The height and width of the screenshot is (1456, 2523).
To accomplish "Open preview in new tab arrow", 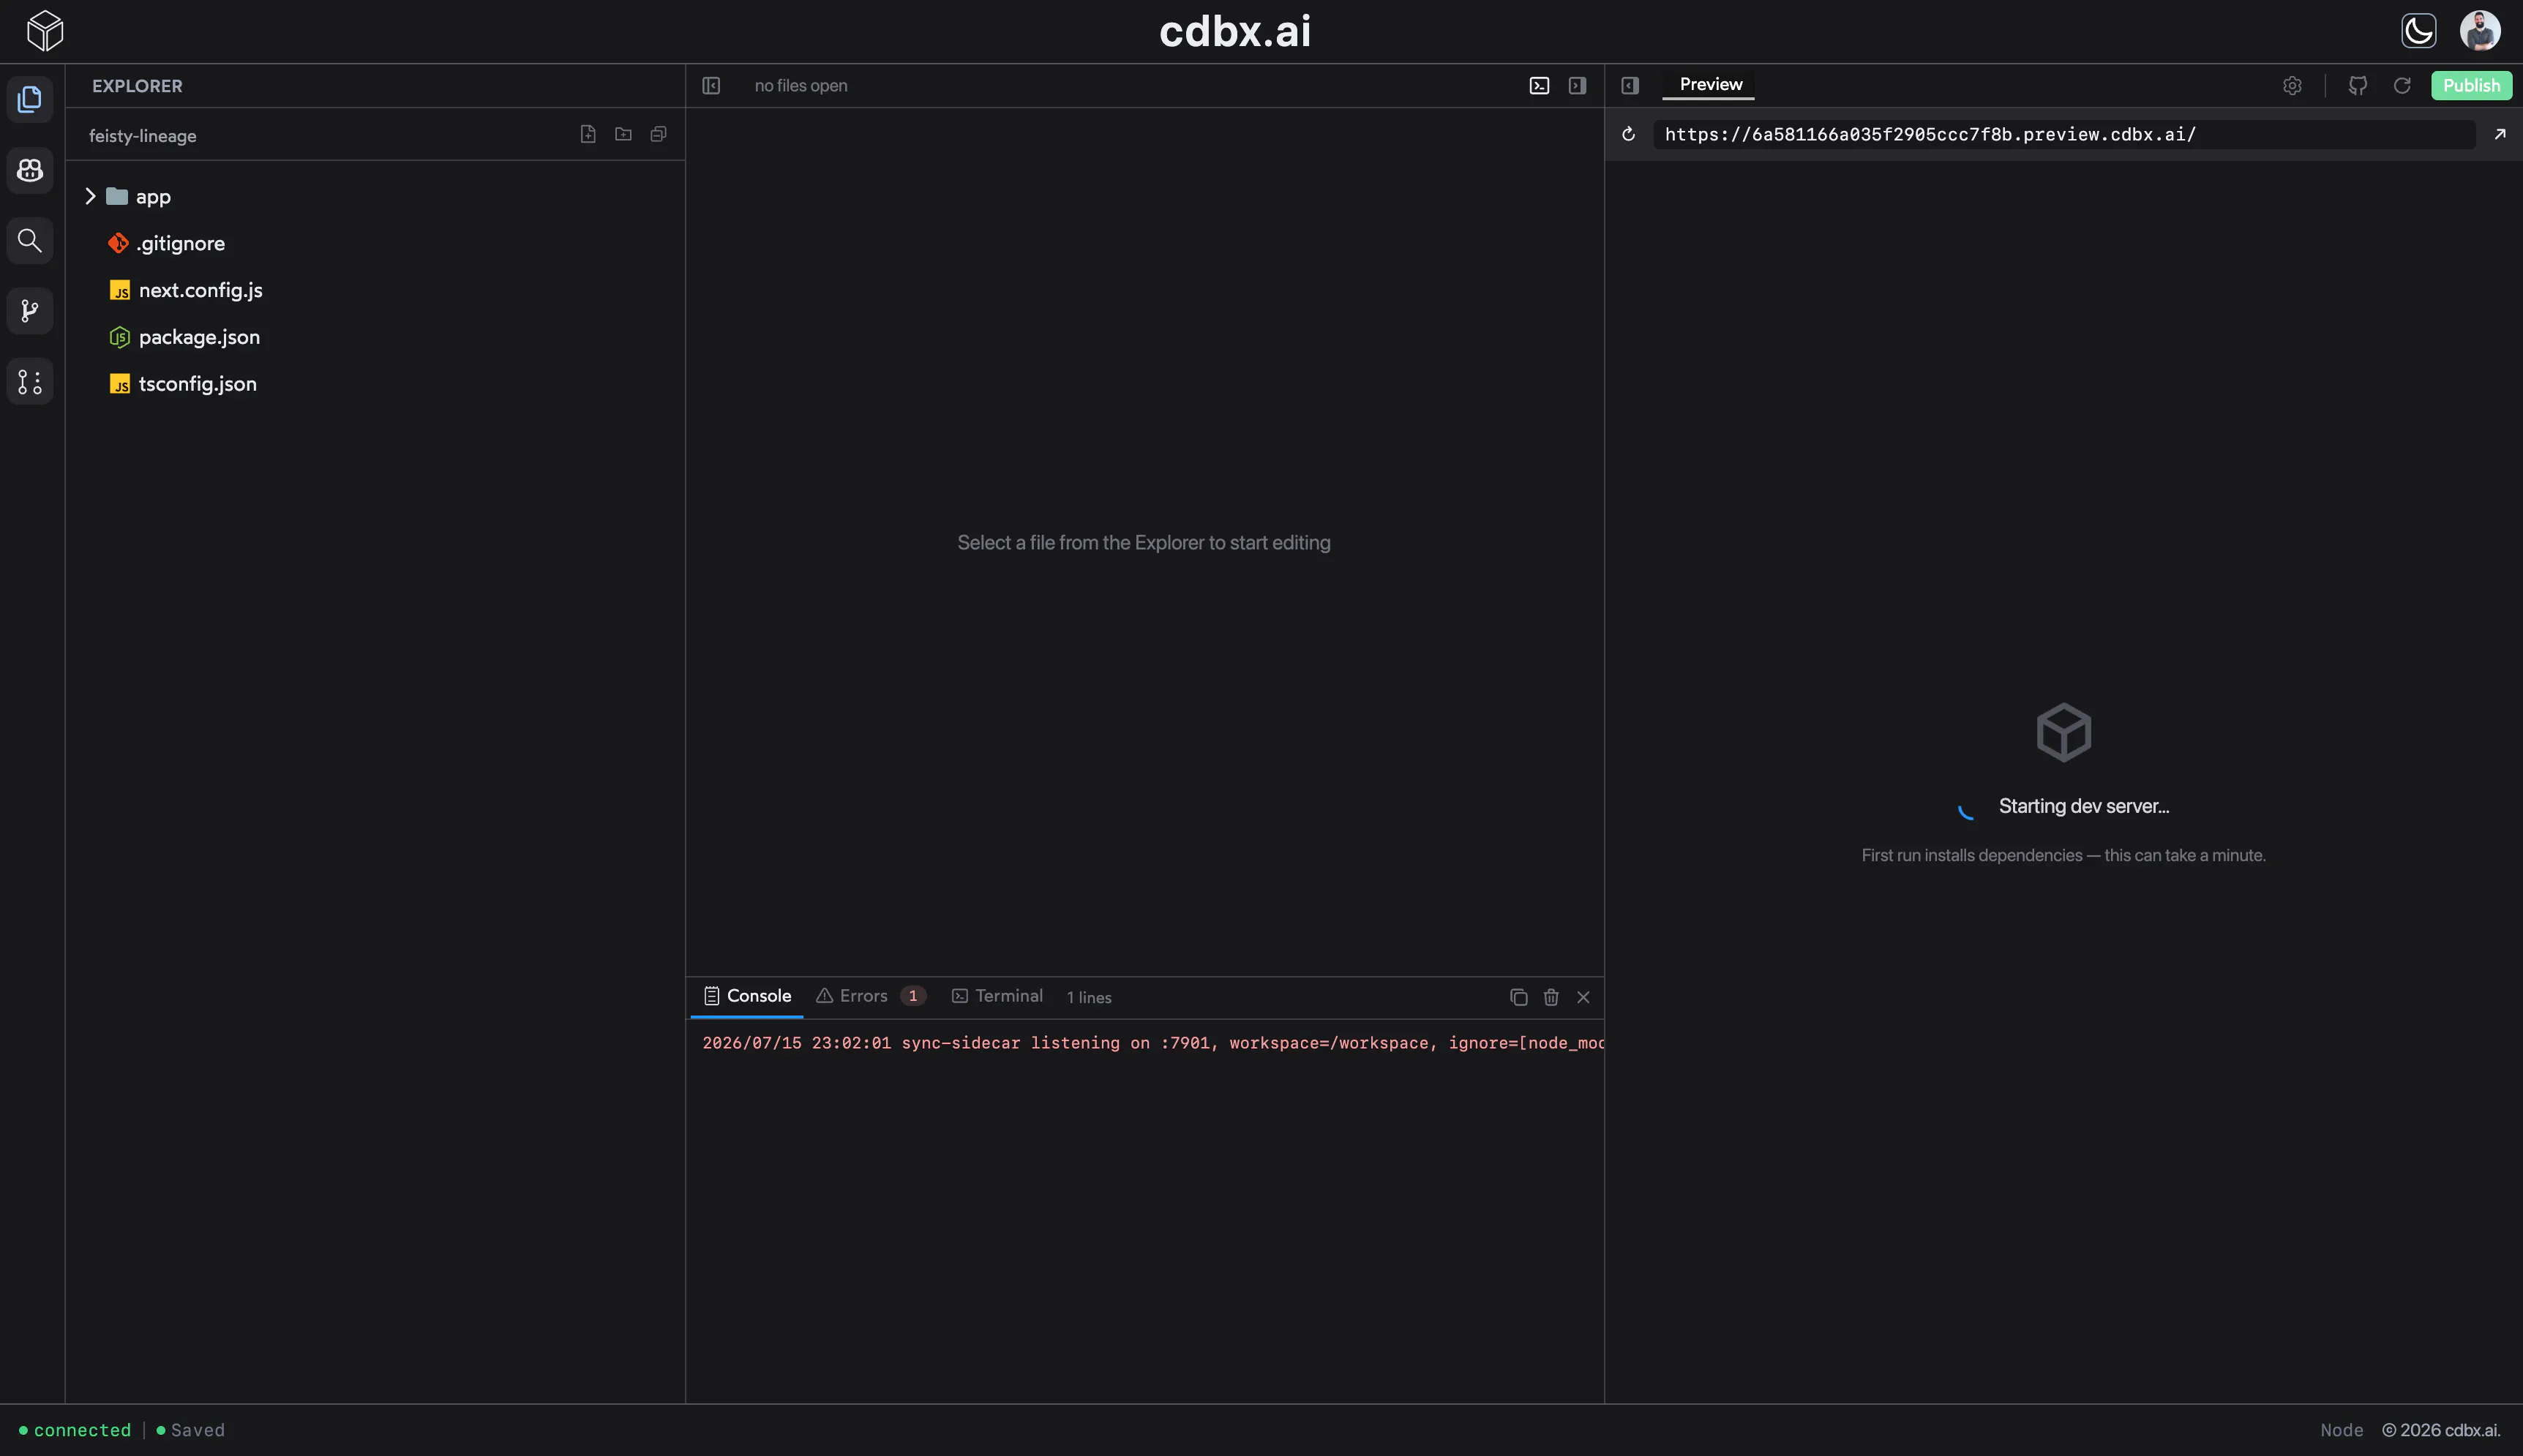I will pos(2500,134).
